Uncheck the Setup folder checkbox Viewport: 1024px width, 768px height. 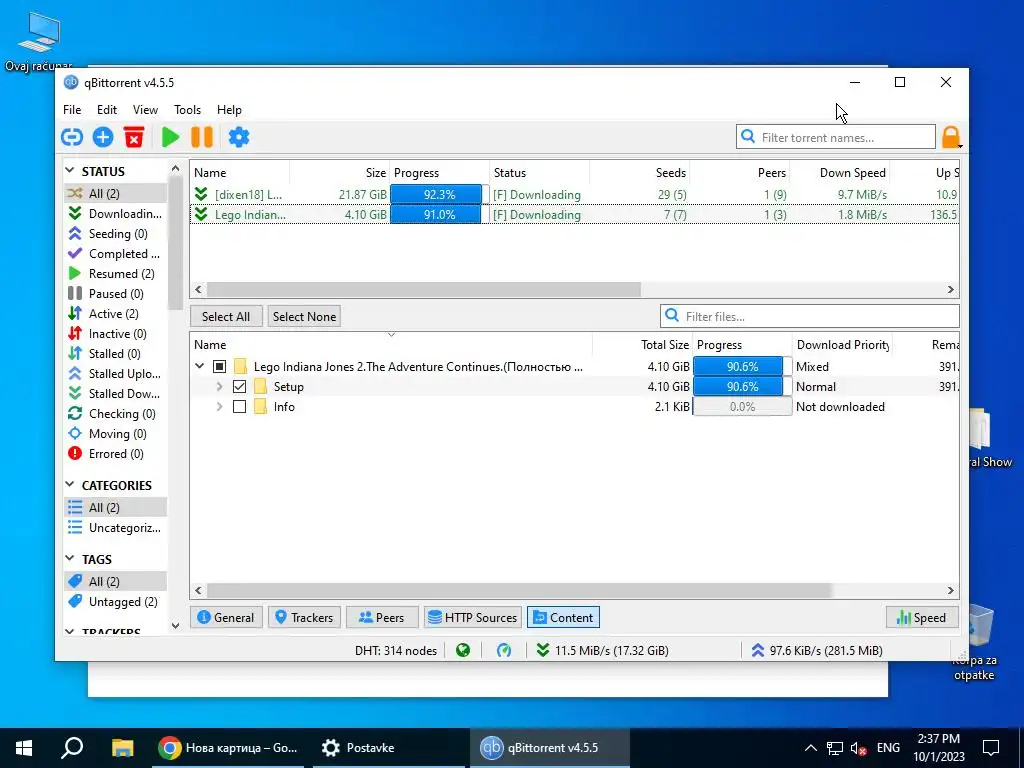point(240,387)
